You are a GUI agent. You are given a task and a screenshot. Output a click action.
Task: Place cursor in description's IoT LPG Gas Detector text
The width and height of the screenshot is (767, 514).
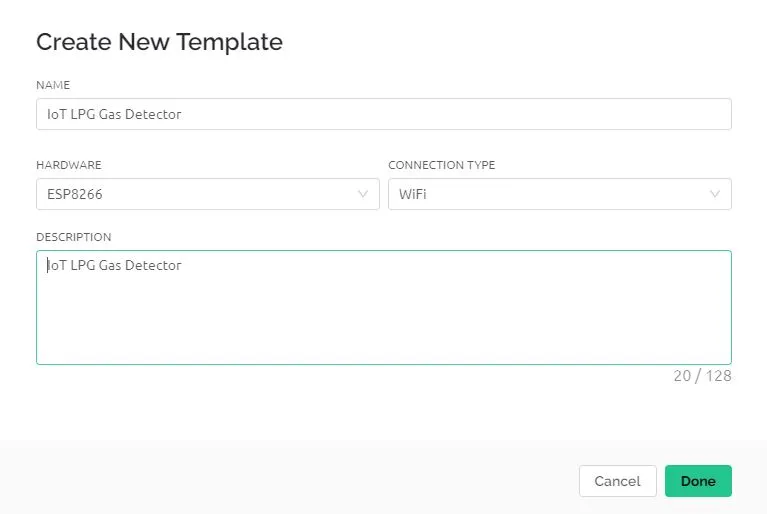coord(114,265)
